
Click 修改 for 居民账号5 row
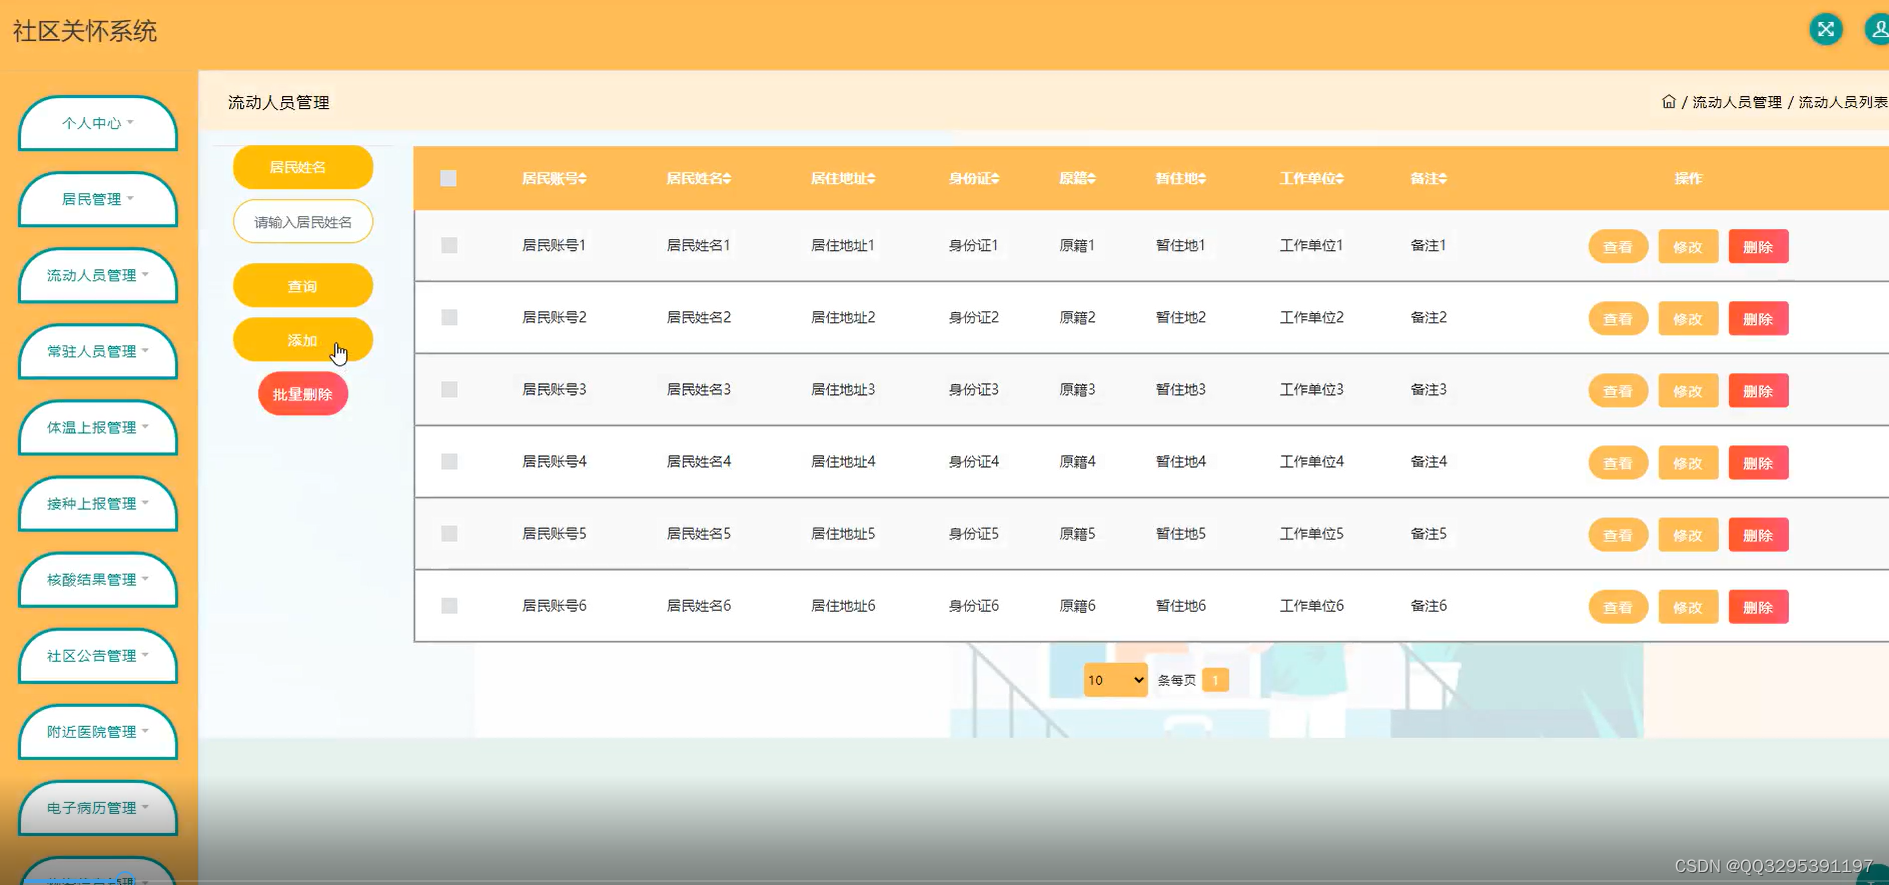click(x=1688, y=535)
